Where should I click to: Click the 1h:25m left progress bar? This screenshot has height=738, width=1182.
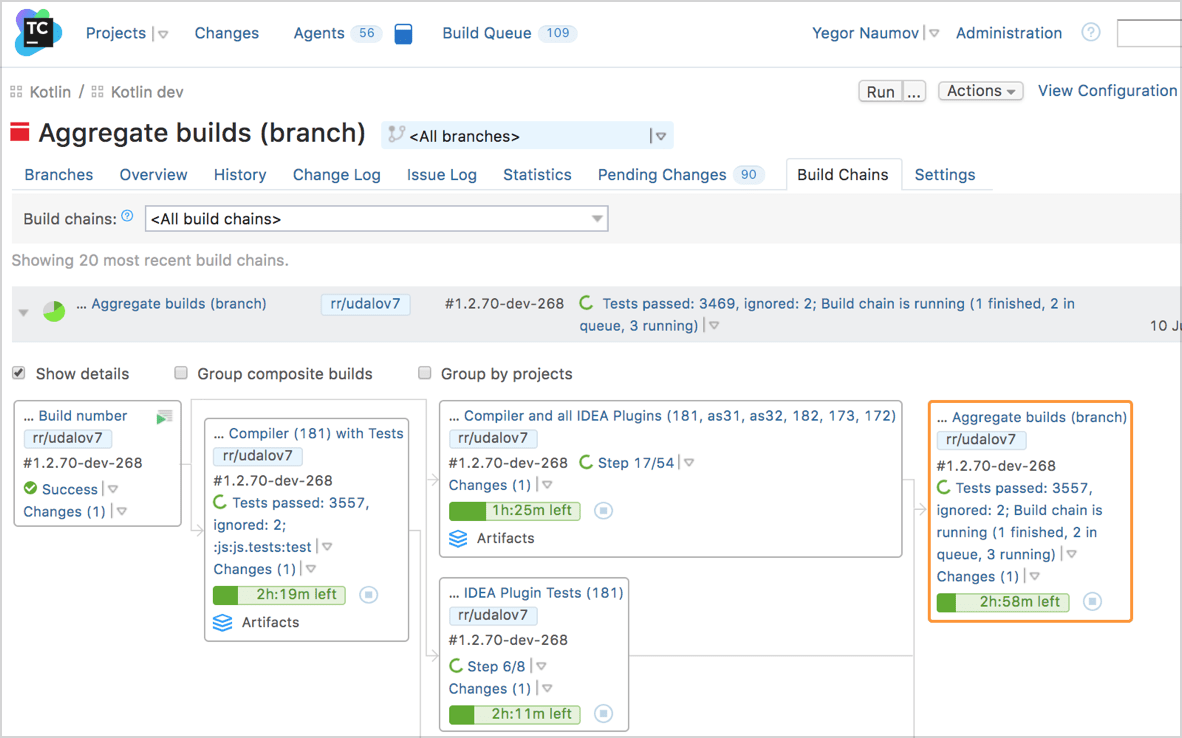pyautogui.click(x=512, y=511)
